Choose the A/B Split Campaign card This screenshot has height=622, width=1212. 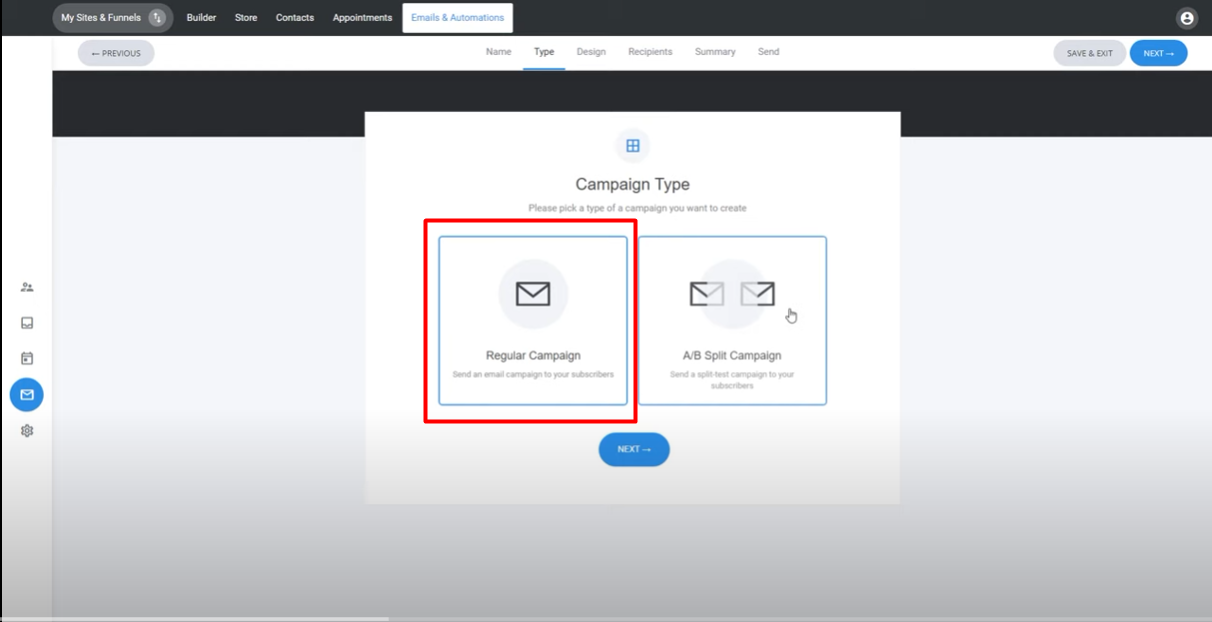(x=732, y=320)
